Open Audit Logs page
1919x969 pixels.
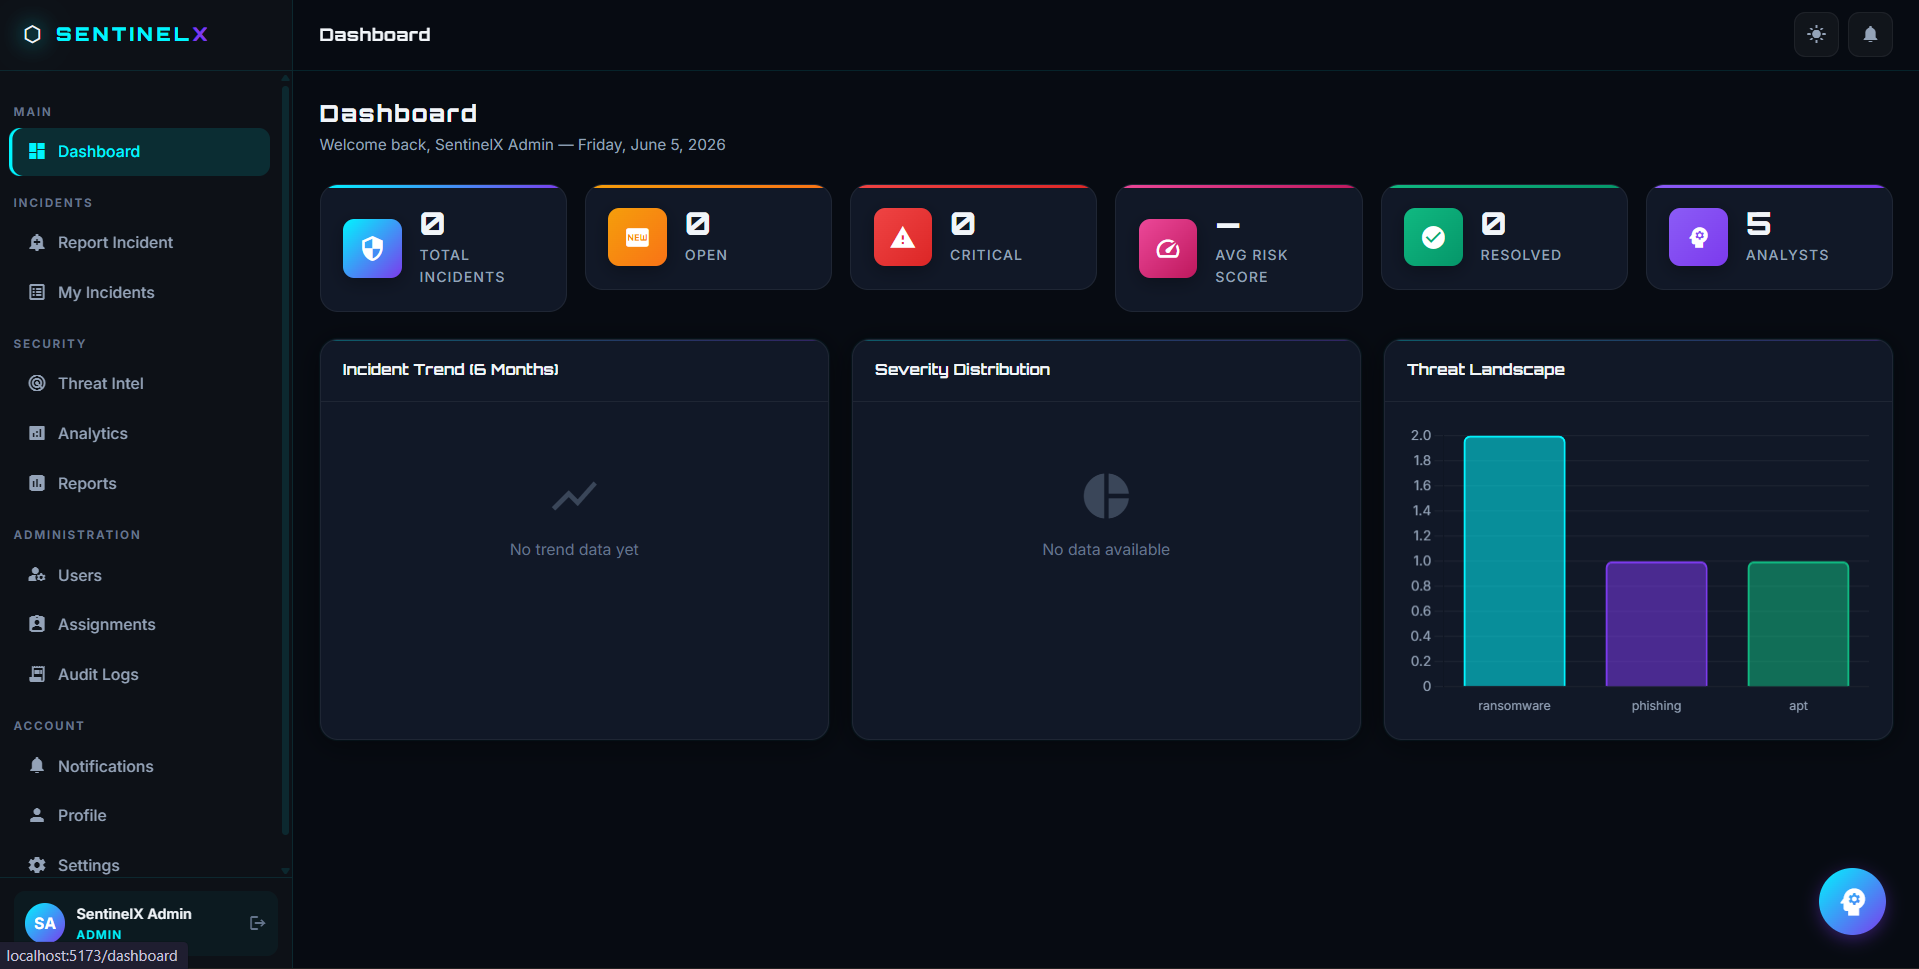click(x=140, y=675)
